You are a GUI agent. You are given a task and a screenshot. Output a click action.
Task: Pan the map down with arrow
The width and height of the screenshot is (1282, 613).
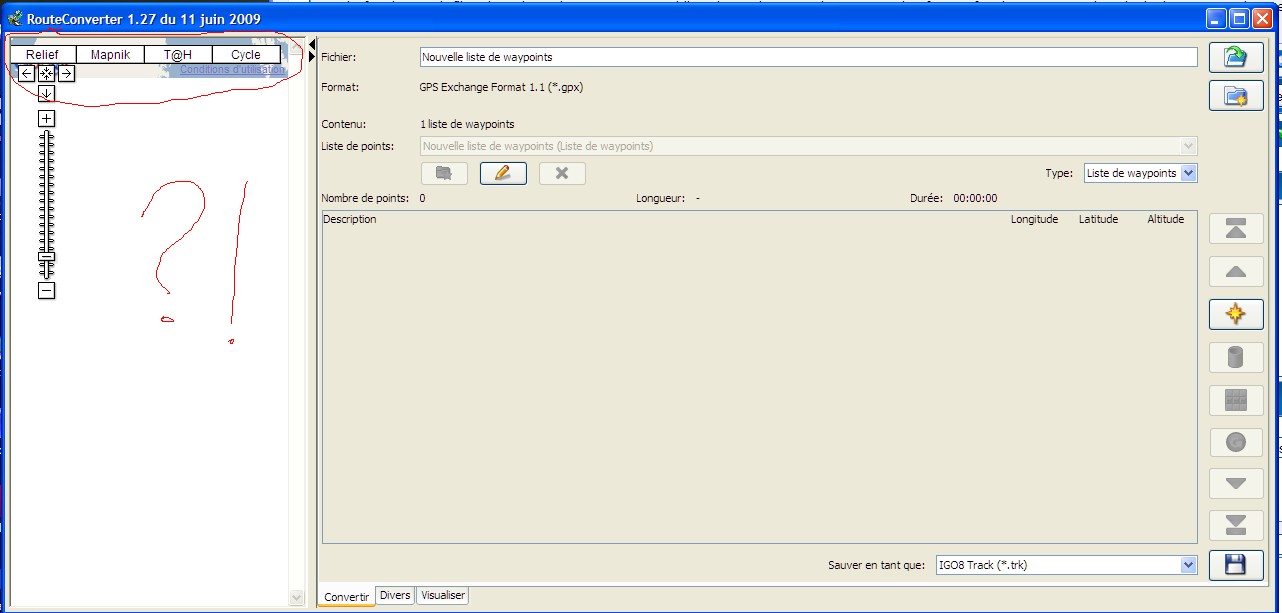pyautogui.click(x=46, y=94)
